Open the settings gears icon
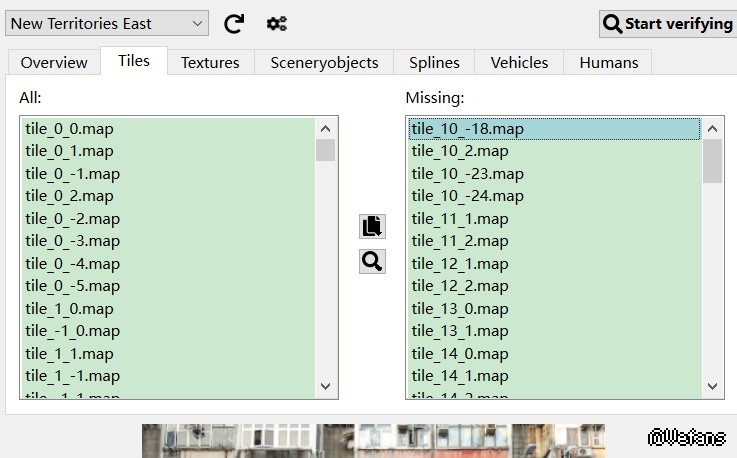This screenshot has width=737, height=458. (x=277, y=23)
